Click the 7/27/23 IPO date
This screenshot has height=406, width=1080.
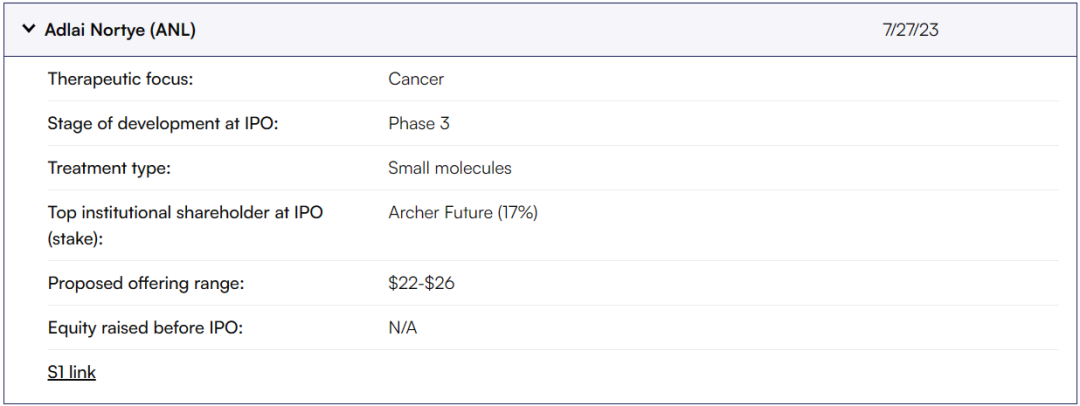click(910, 30)
